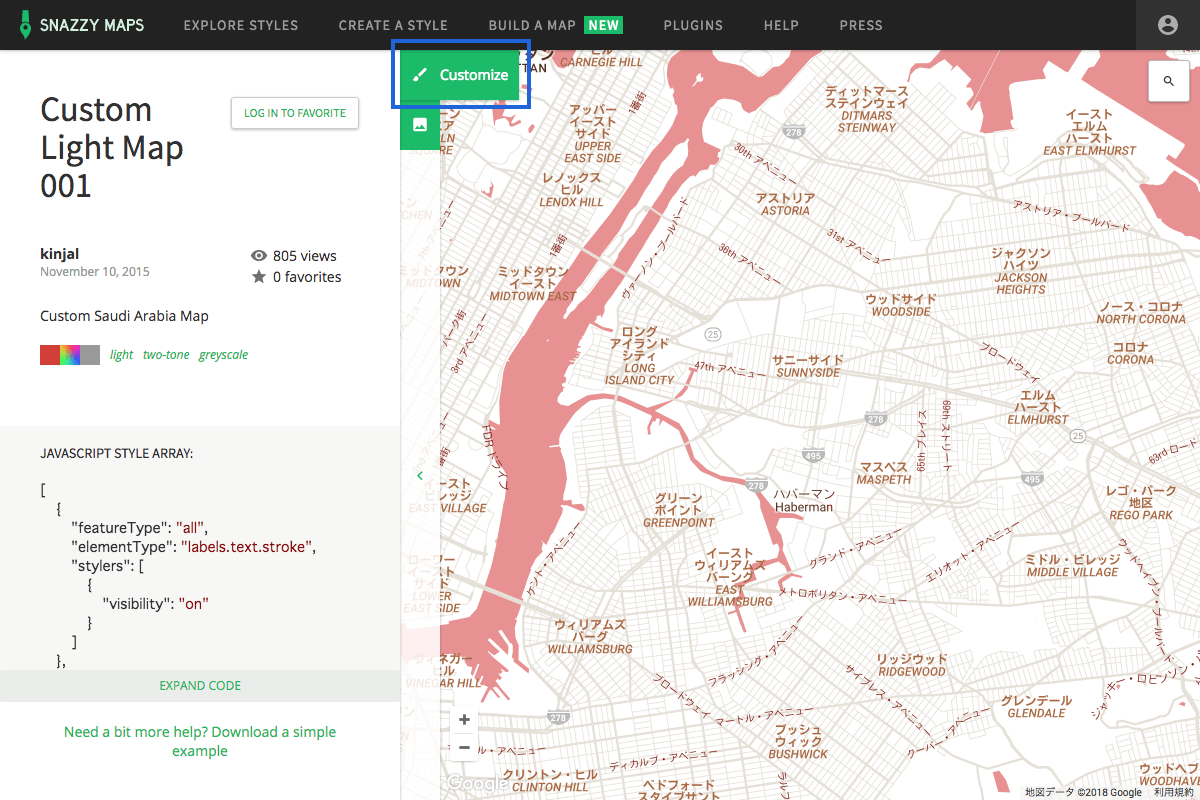Click the Rego Park map label
Viewport: 1200px width, 800px height.
[x=1141, y=503]
